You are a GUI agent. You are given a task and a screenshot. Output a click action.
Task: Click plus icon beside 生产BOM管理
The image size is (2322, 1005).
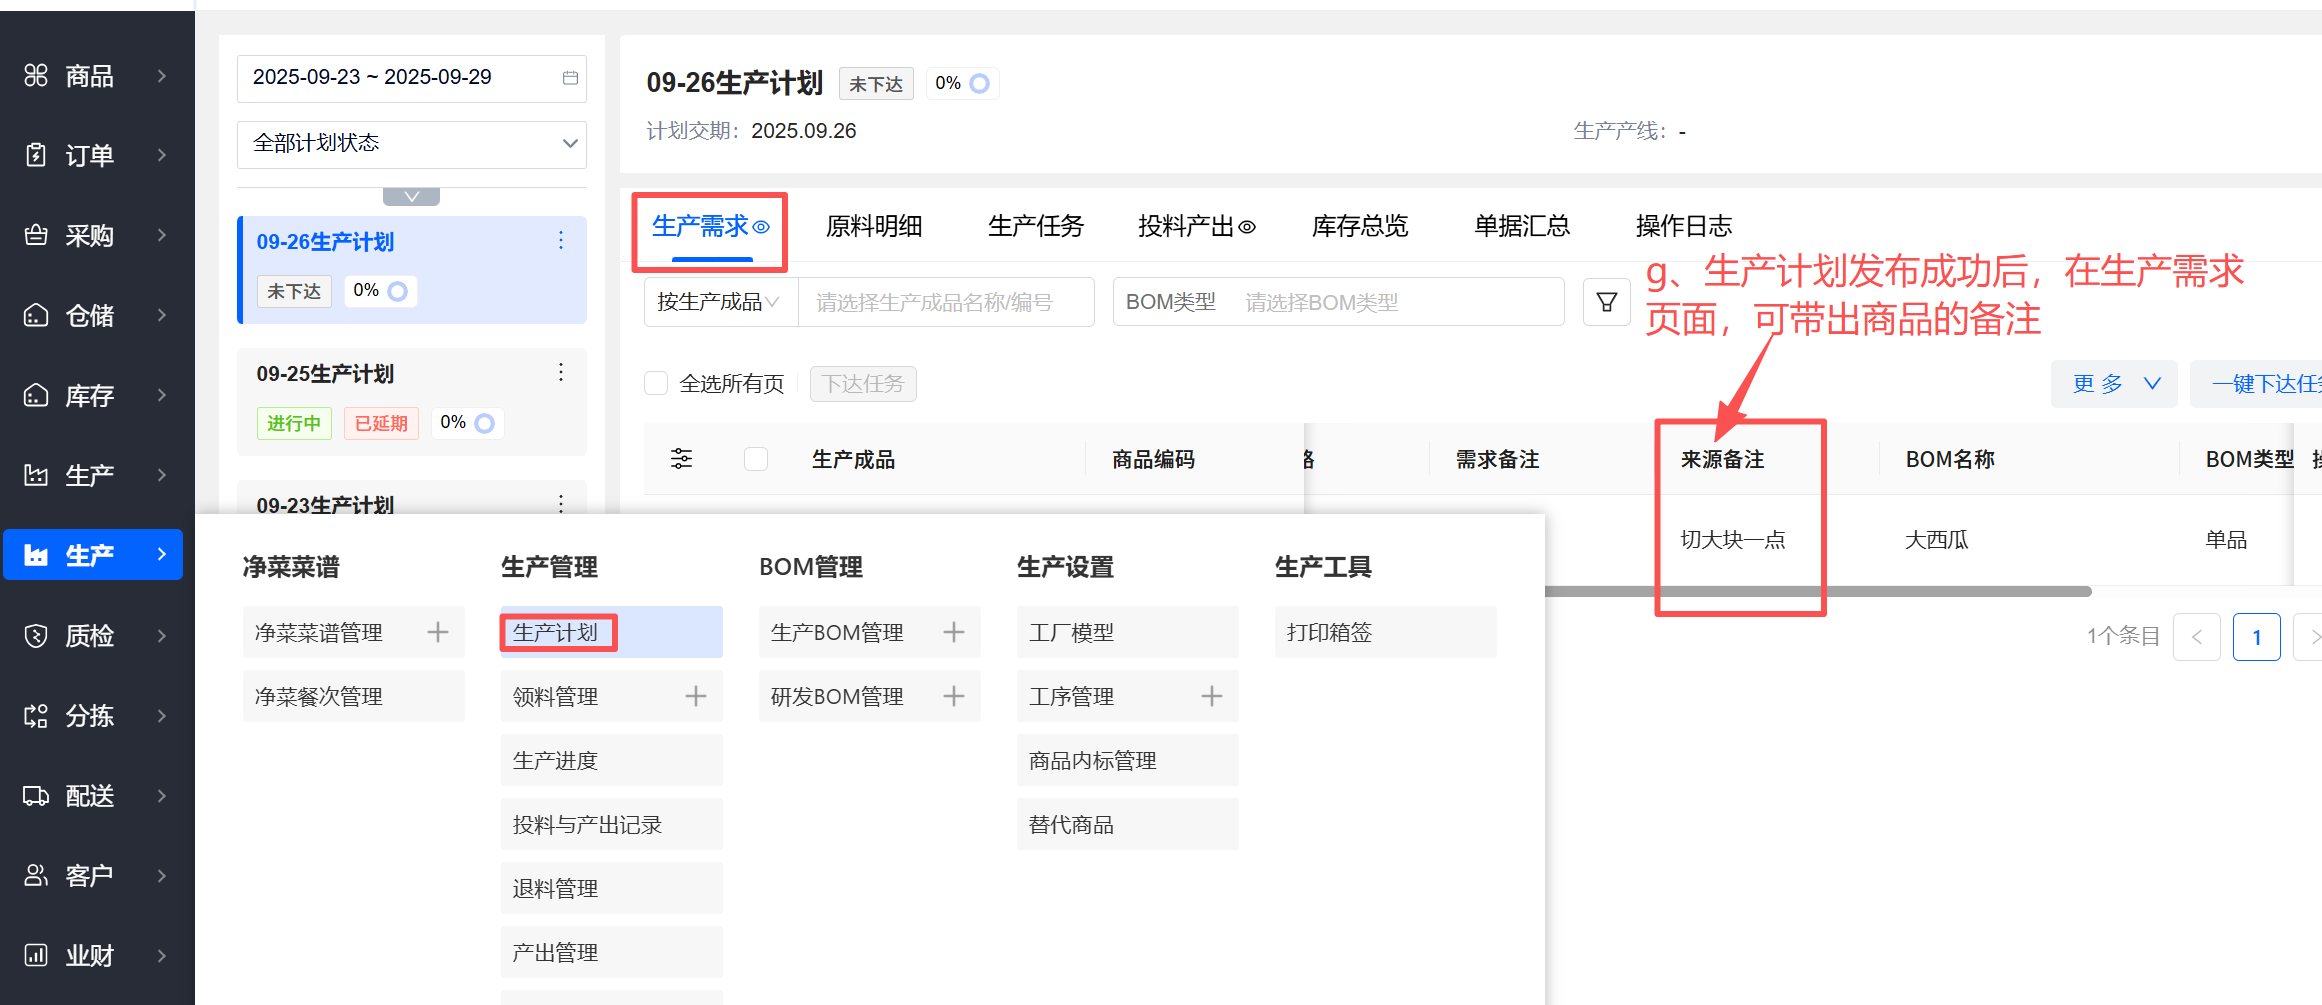point(954,632)
